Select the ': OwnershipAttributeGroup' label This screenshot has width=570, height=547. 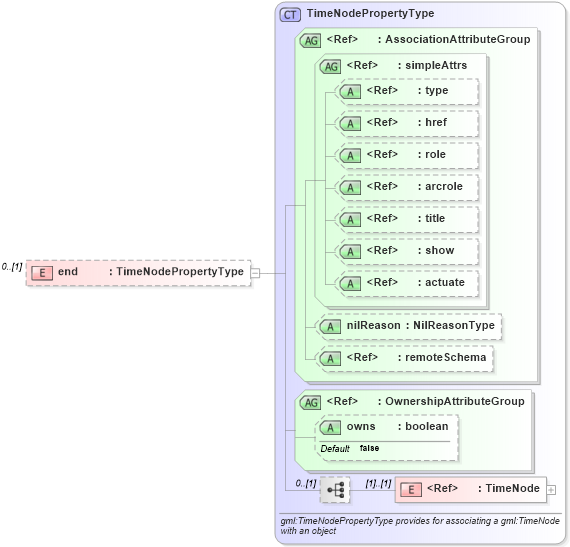(x=451, y=401)
